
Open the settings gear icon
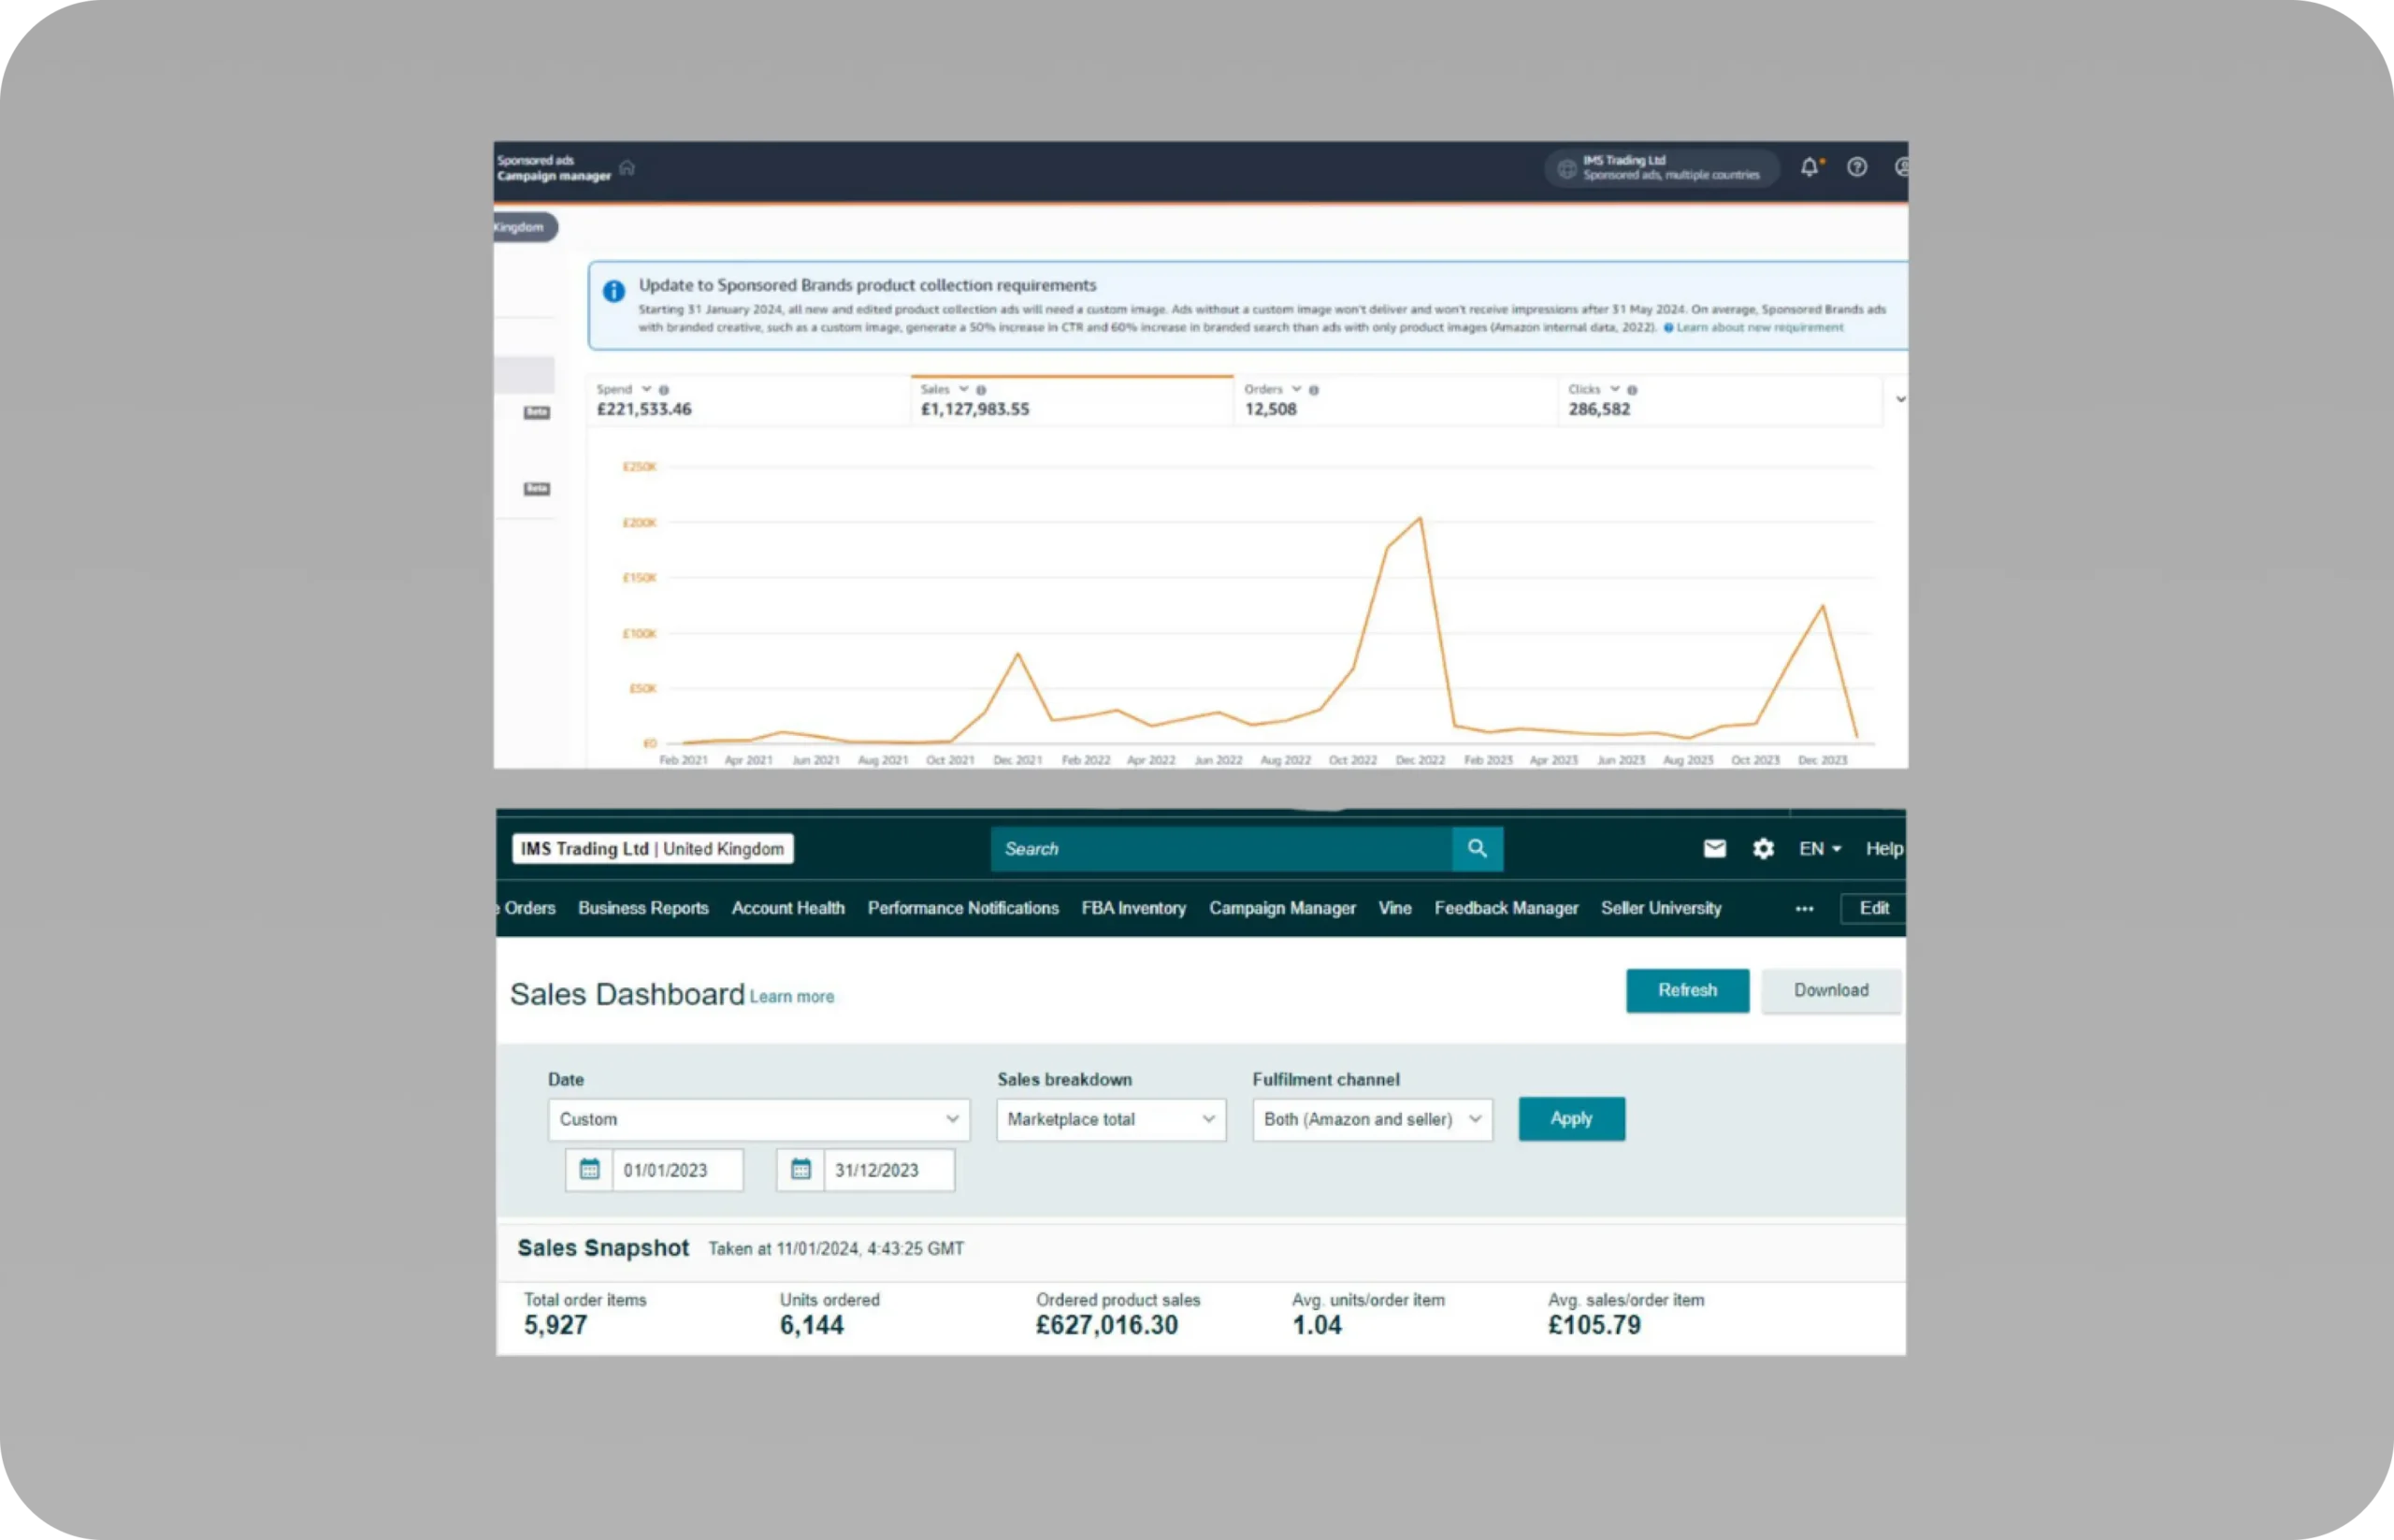tap(1763, 848)
